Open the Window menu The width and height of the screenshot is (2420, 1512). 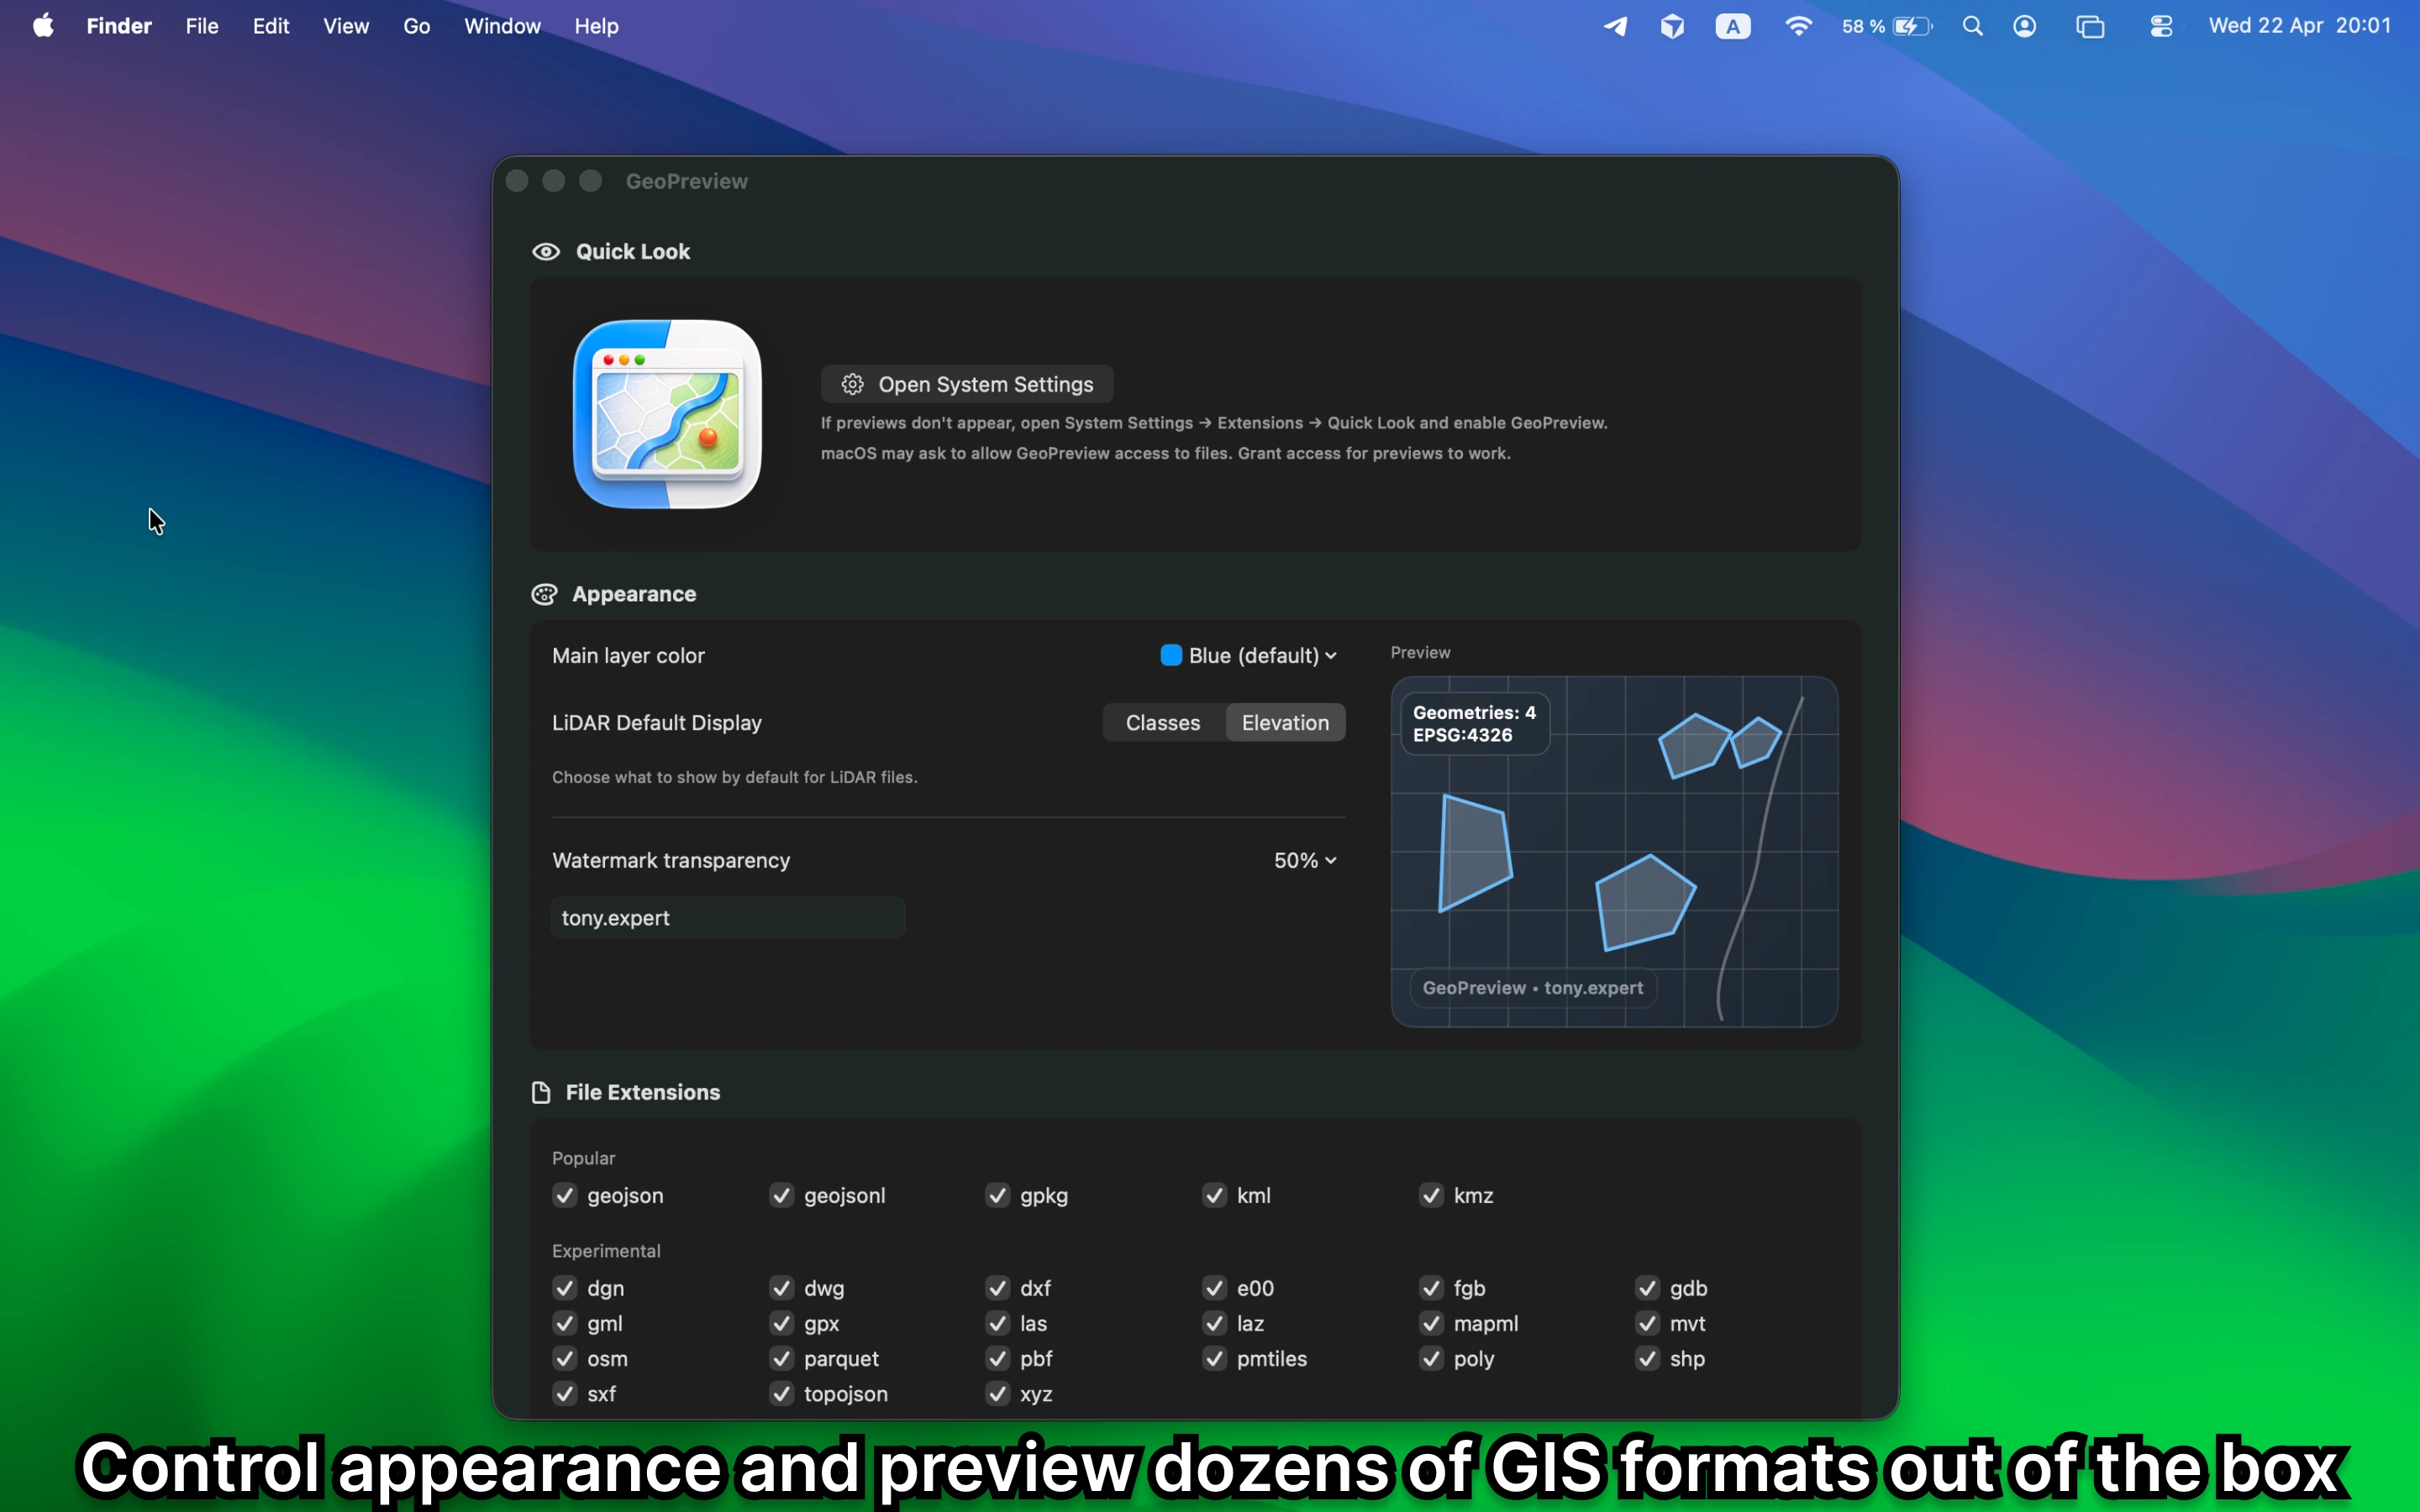(502, 26)
